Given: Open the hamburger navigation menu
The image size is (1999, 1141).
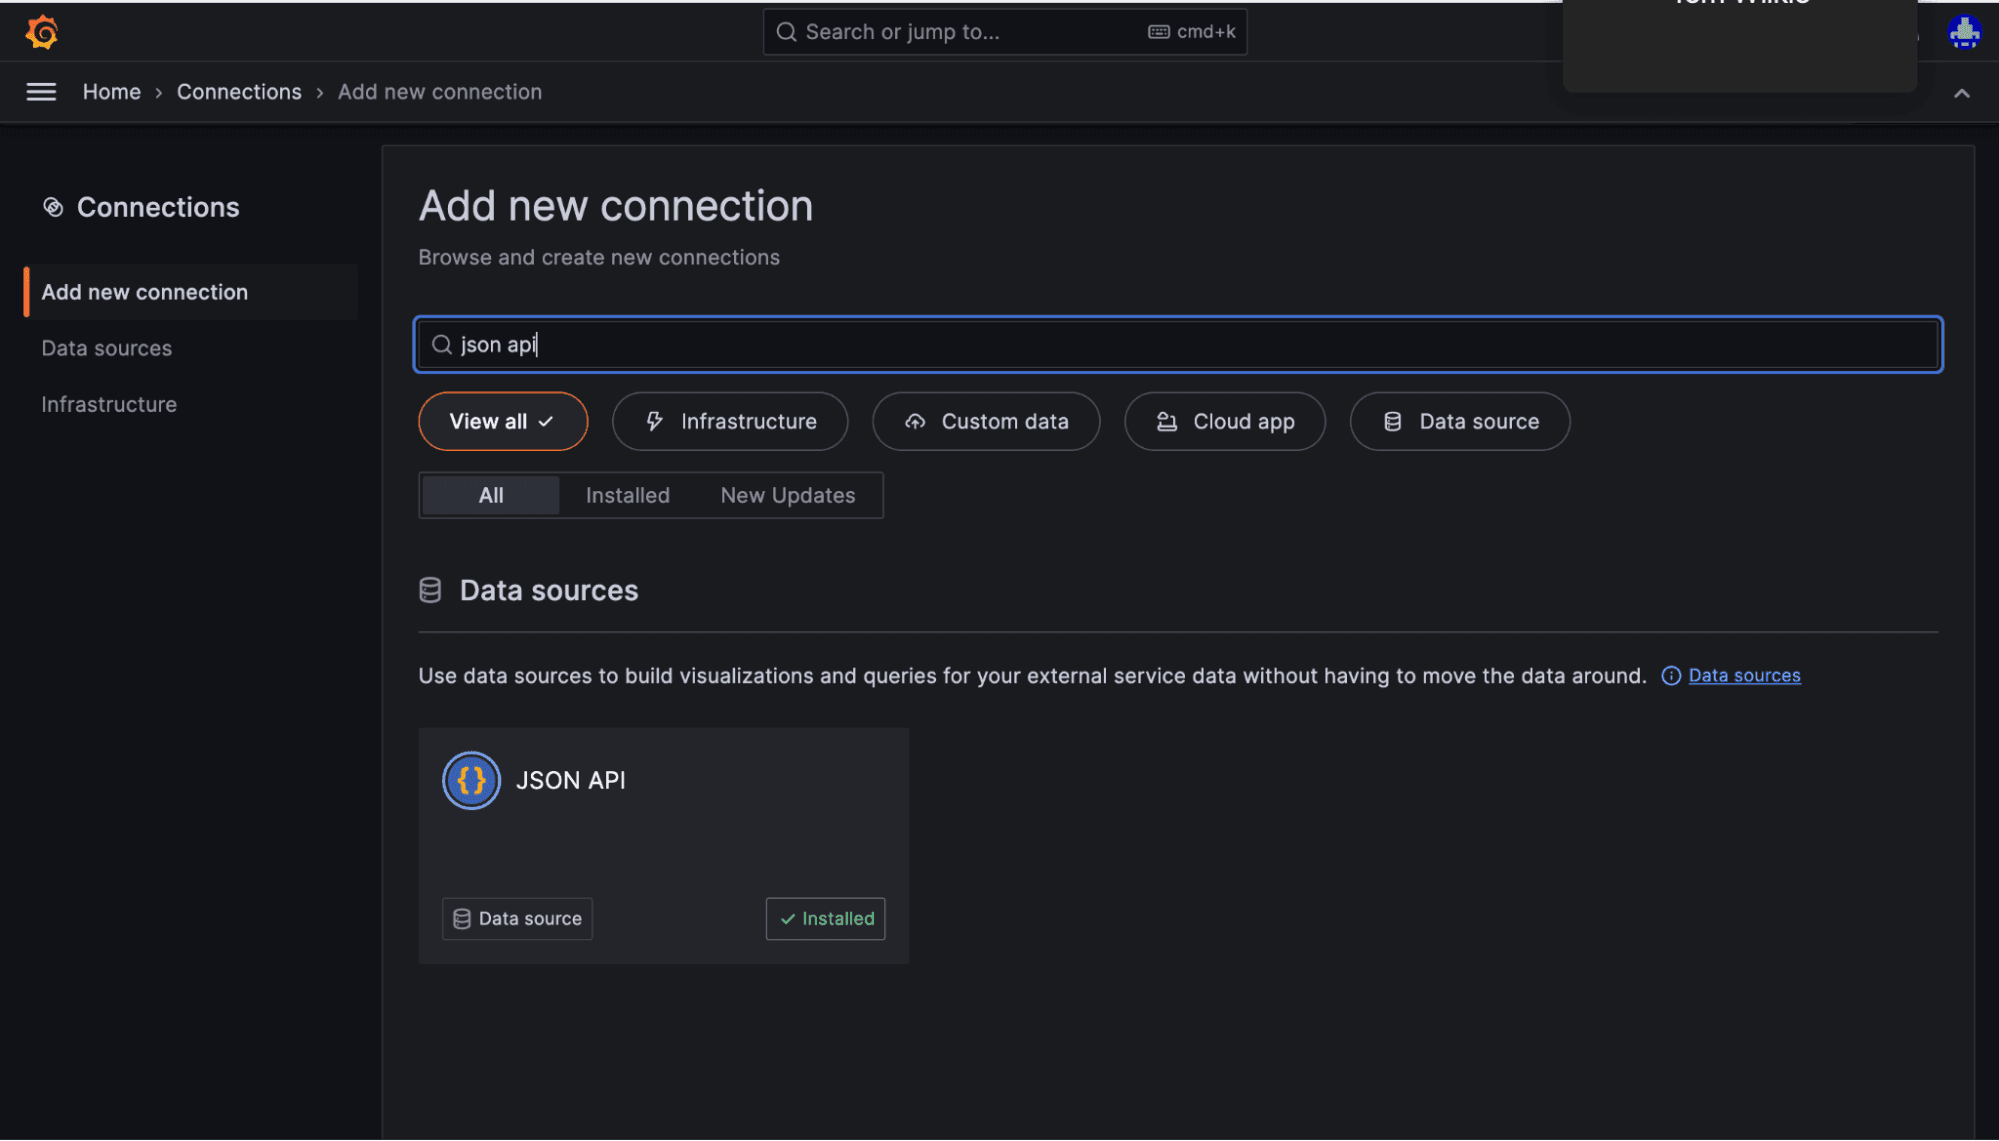Looking at the screenshot, I should 41,91.
